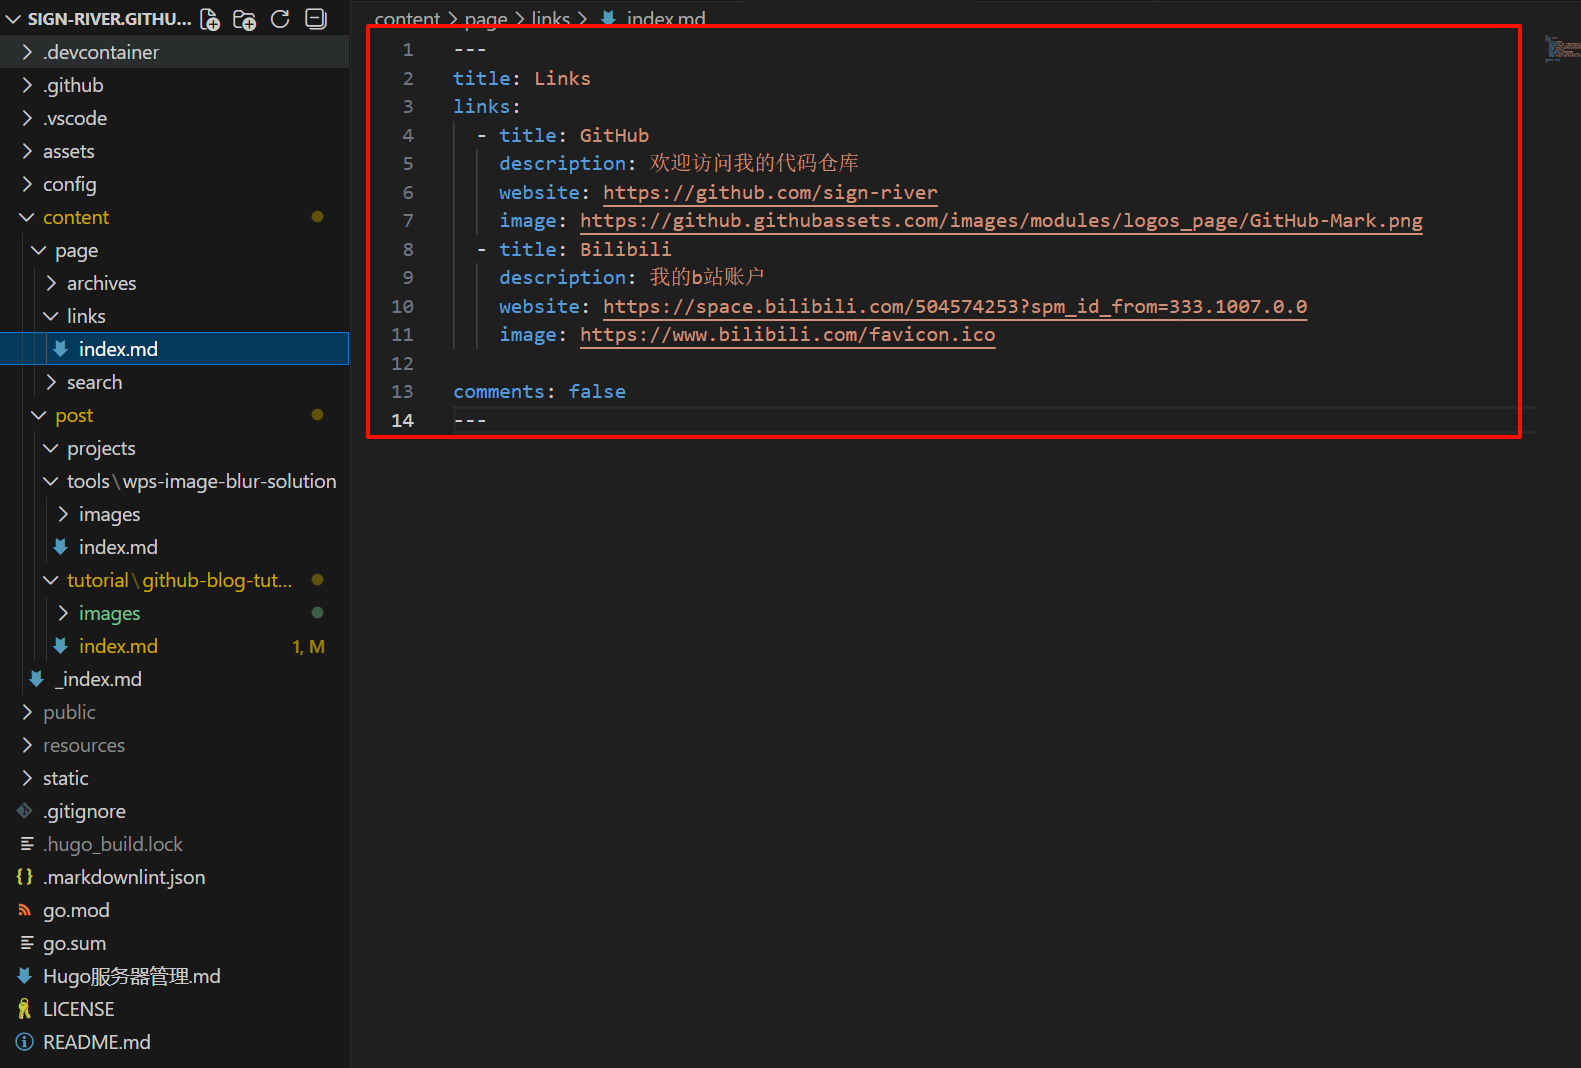Follow the bilibili favicon.ico URL
Screen dimensions: 1581x1068
coord(788,335)
